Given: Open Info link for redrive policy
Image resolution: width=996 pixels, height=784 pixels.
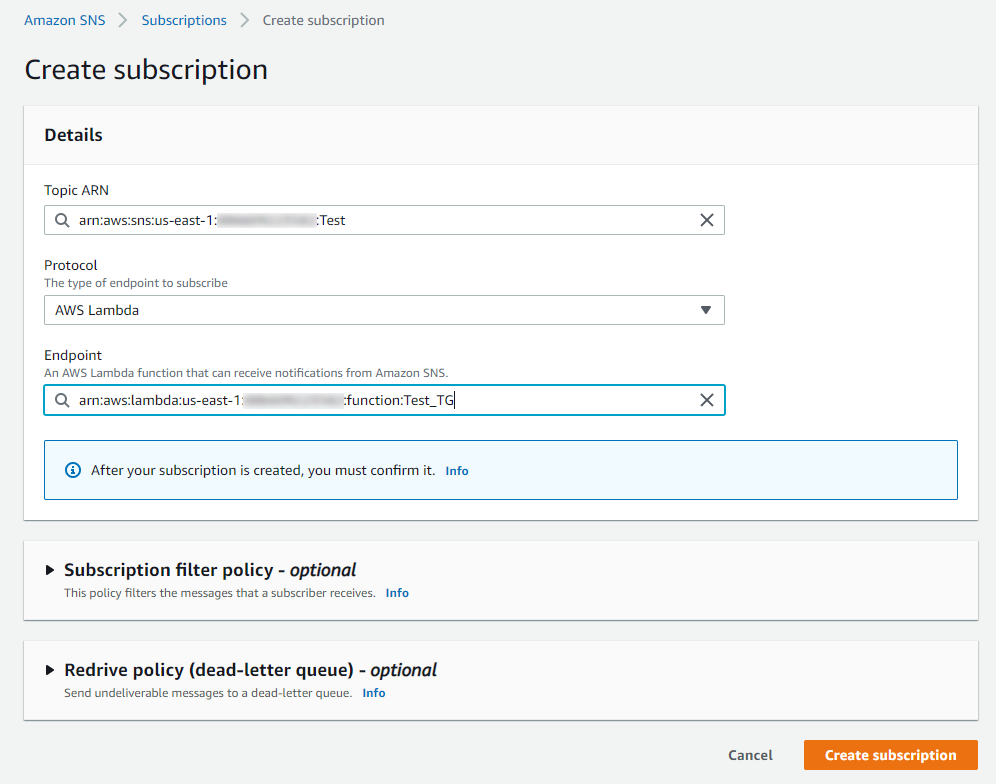Looking at the screenshot, I should coord(374,693).
